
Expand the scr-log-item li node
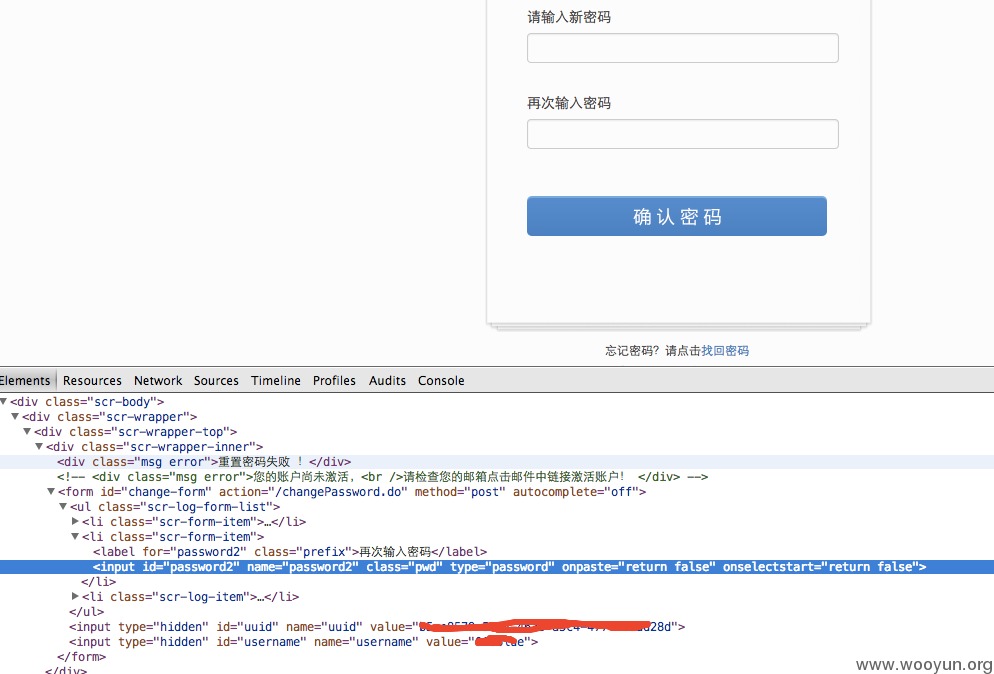(x=75, y=597)
